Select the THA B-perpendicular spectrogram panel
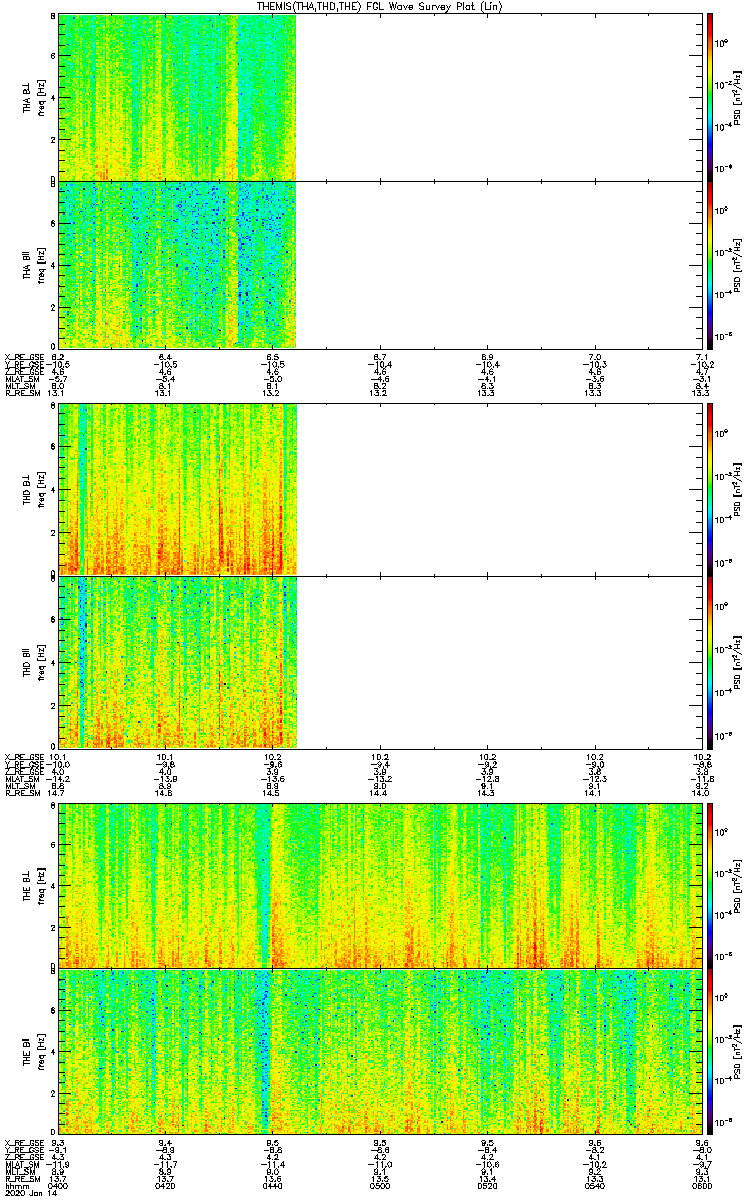The height and width of the screenshot is (1200, 750). 380,97
